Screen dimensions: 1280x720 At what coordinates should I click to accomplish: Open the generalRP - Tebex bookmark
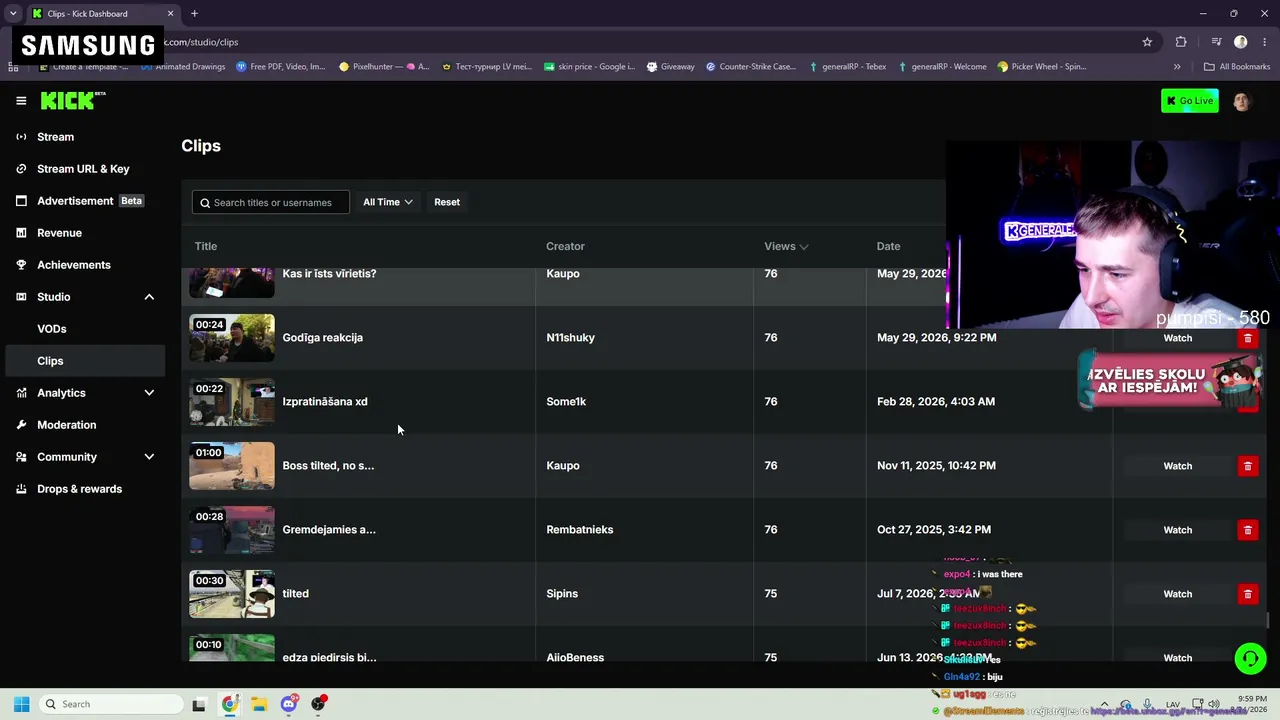(848, 67)
